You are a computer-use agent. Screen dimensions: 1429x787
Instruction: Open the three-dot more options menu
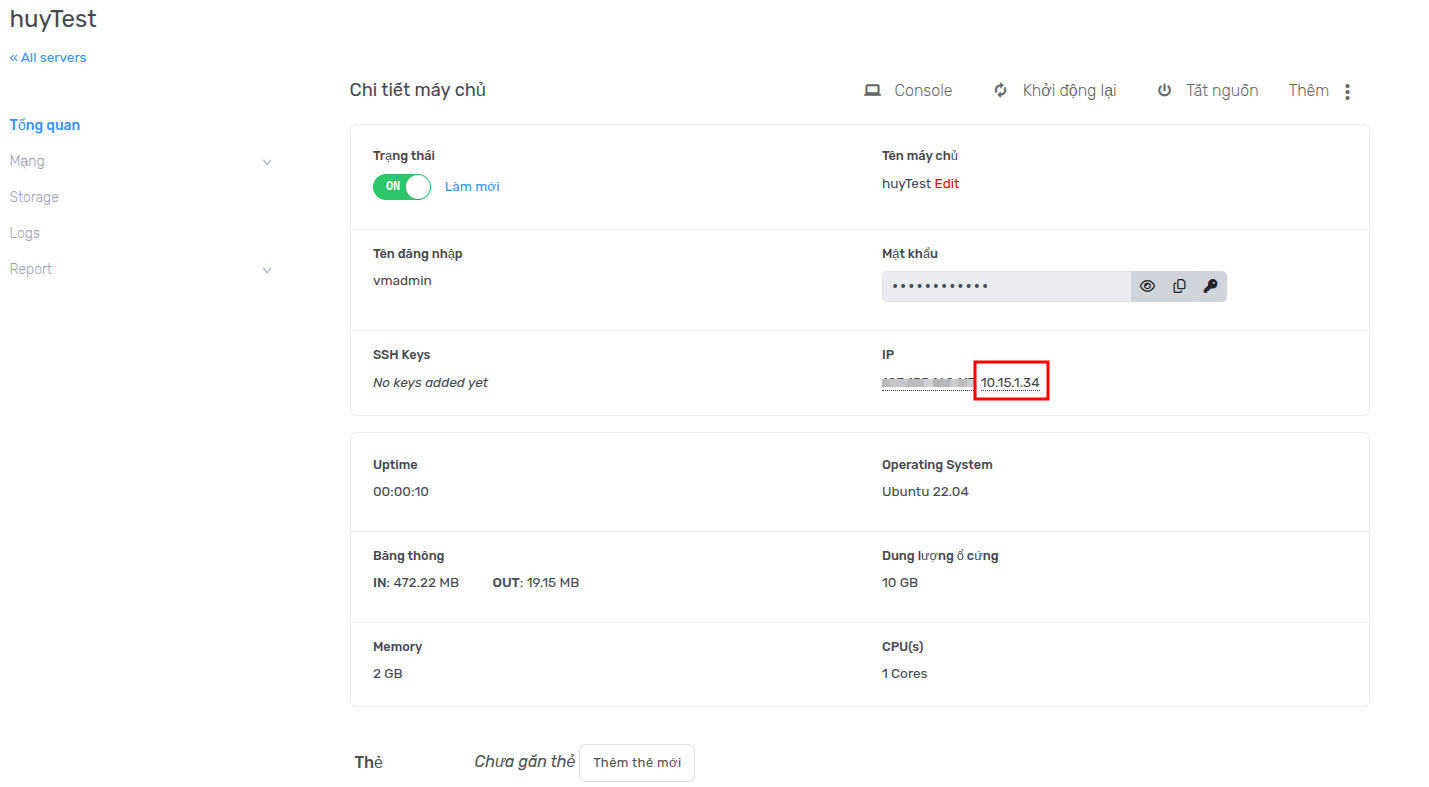coord(1347,92)
